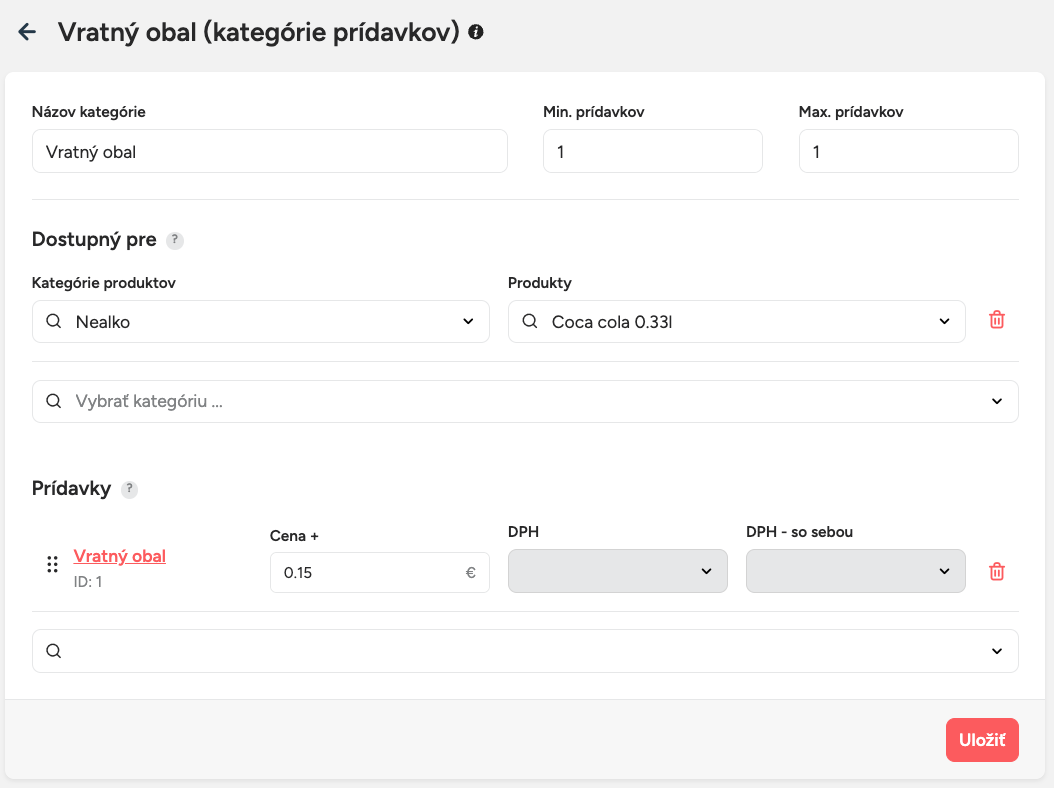Delete the Nealko category row
Image resolution: width=1054 pixels, height=788 pixels.
click(996, 320)
